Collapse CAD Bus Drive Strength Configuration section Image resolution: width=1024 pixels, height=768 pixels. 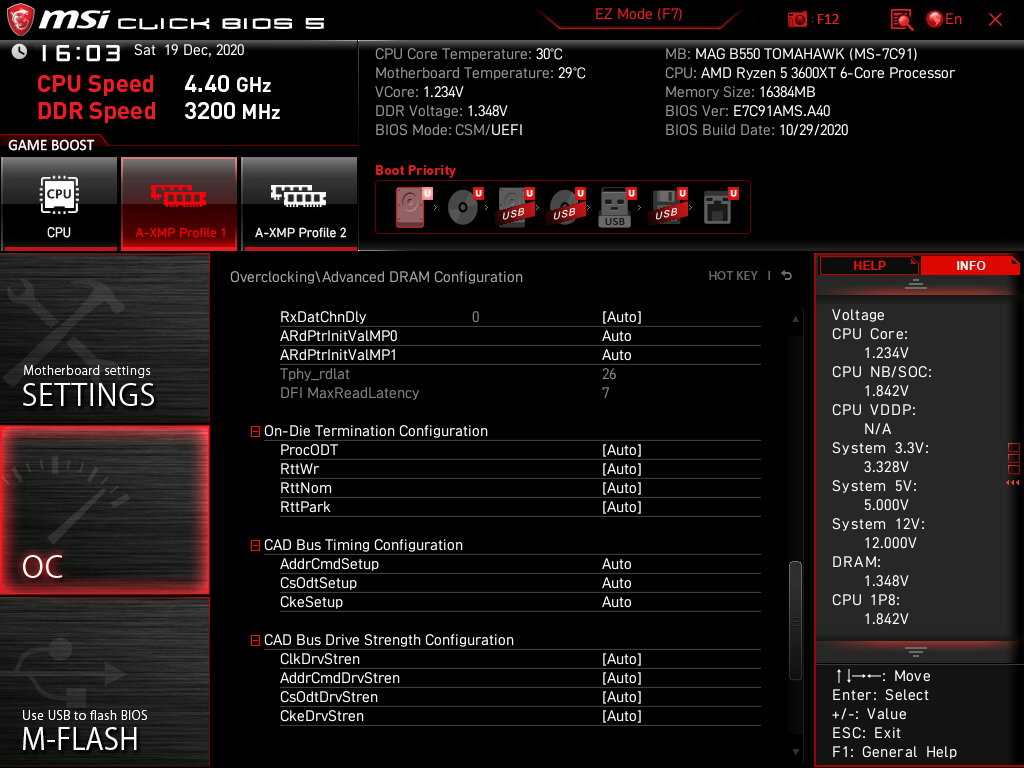255,641
